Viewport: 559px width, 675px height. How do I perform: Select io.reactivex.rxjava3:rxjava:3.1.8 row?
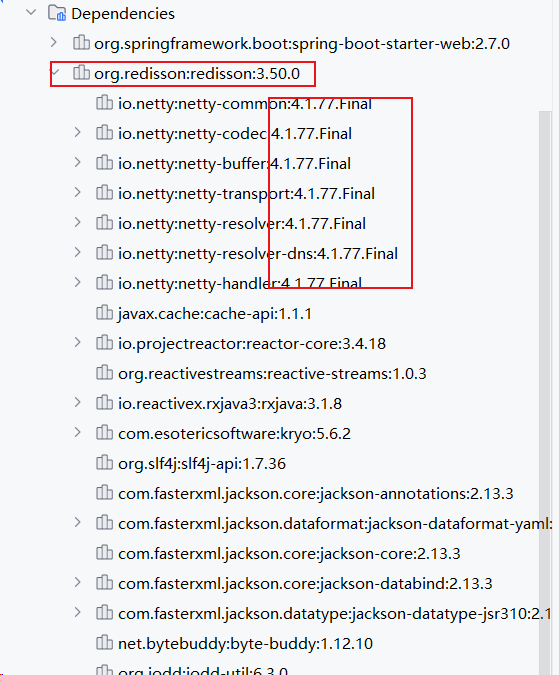230,404
